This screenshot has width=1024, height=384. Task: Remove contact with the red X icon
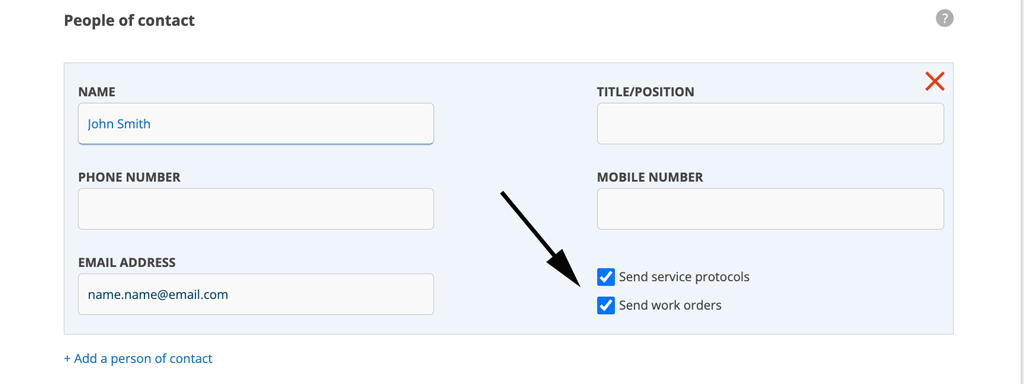click(x=935, y=82)
